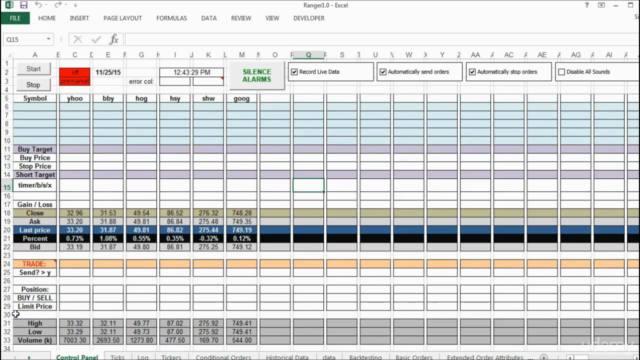Open the Backtesting sheet tab
The width and height of the screenshot is (640, 360).
(365, 357)
